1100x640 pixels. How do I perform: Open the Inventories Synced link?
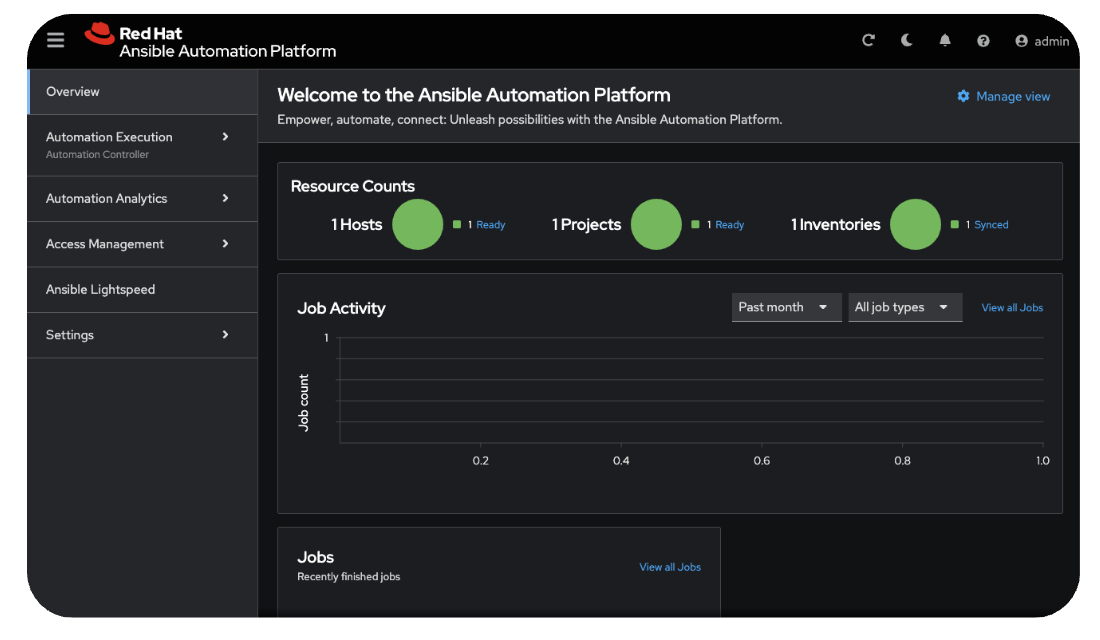pos(991,225)
